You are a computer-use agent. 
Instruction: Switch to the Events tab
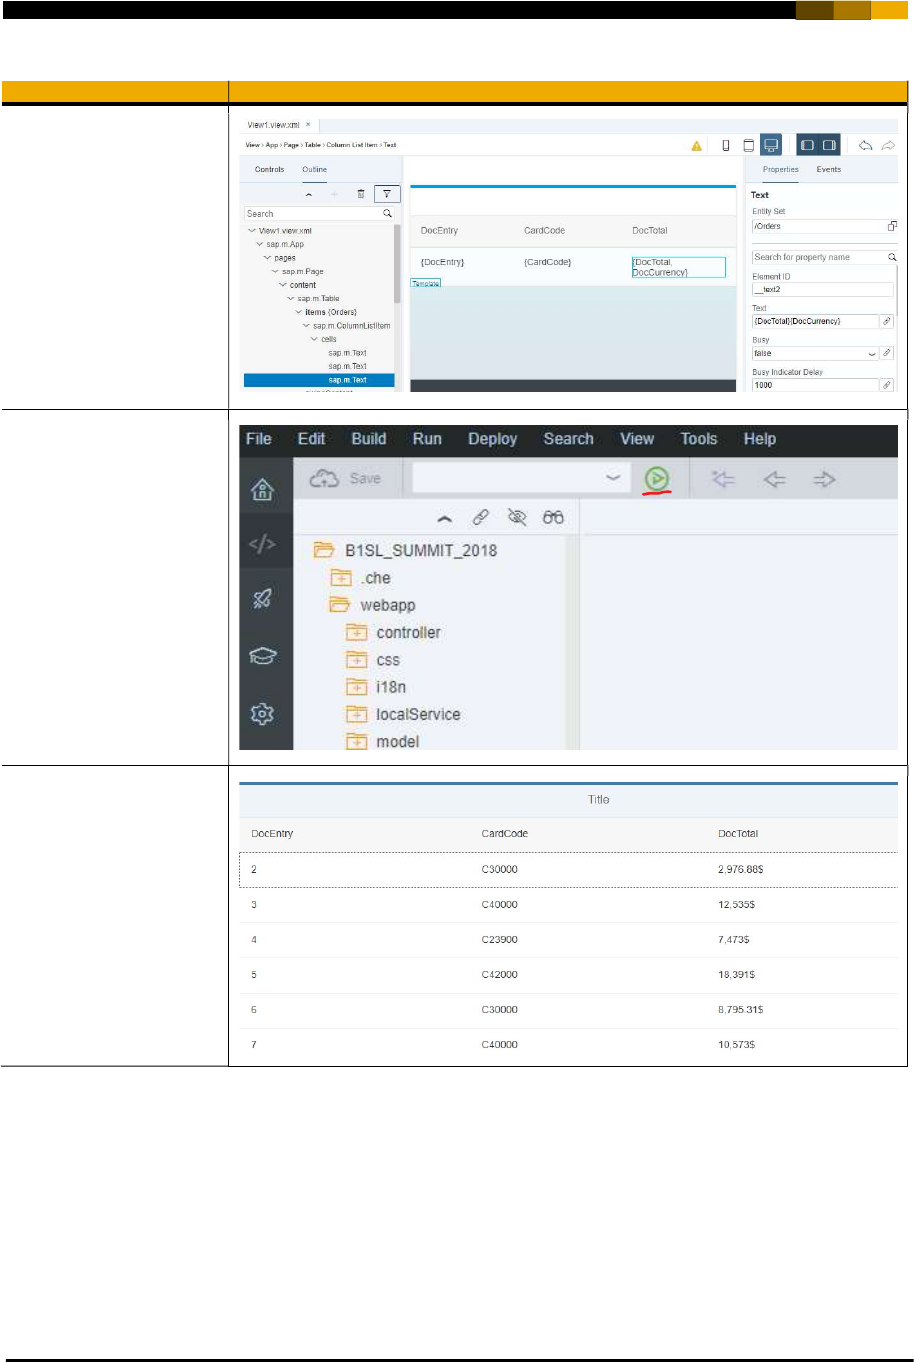coord(829,169)
